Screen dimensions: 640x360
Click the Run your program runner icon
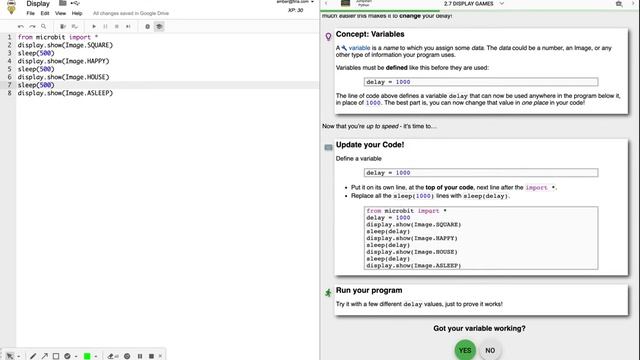pos(328,293)
